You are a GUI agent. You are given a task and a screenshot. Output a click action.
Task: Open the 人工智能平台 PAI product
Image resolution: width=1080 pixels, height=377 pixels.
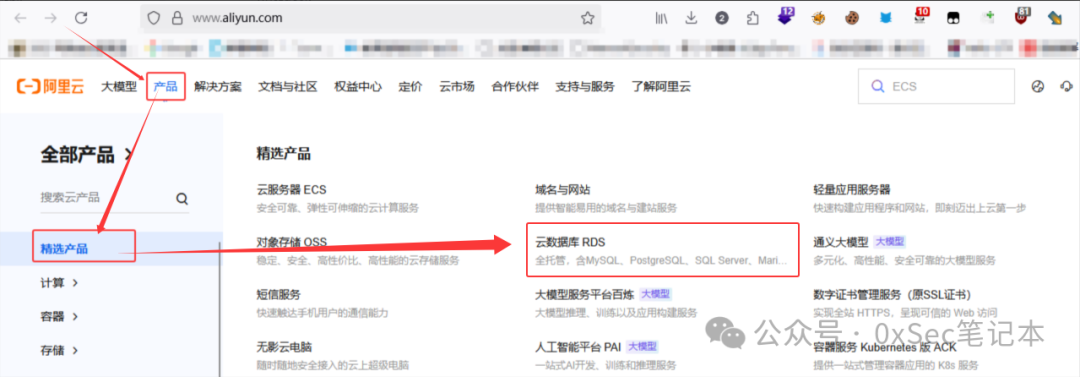click(578, 347)
